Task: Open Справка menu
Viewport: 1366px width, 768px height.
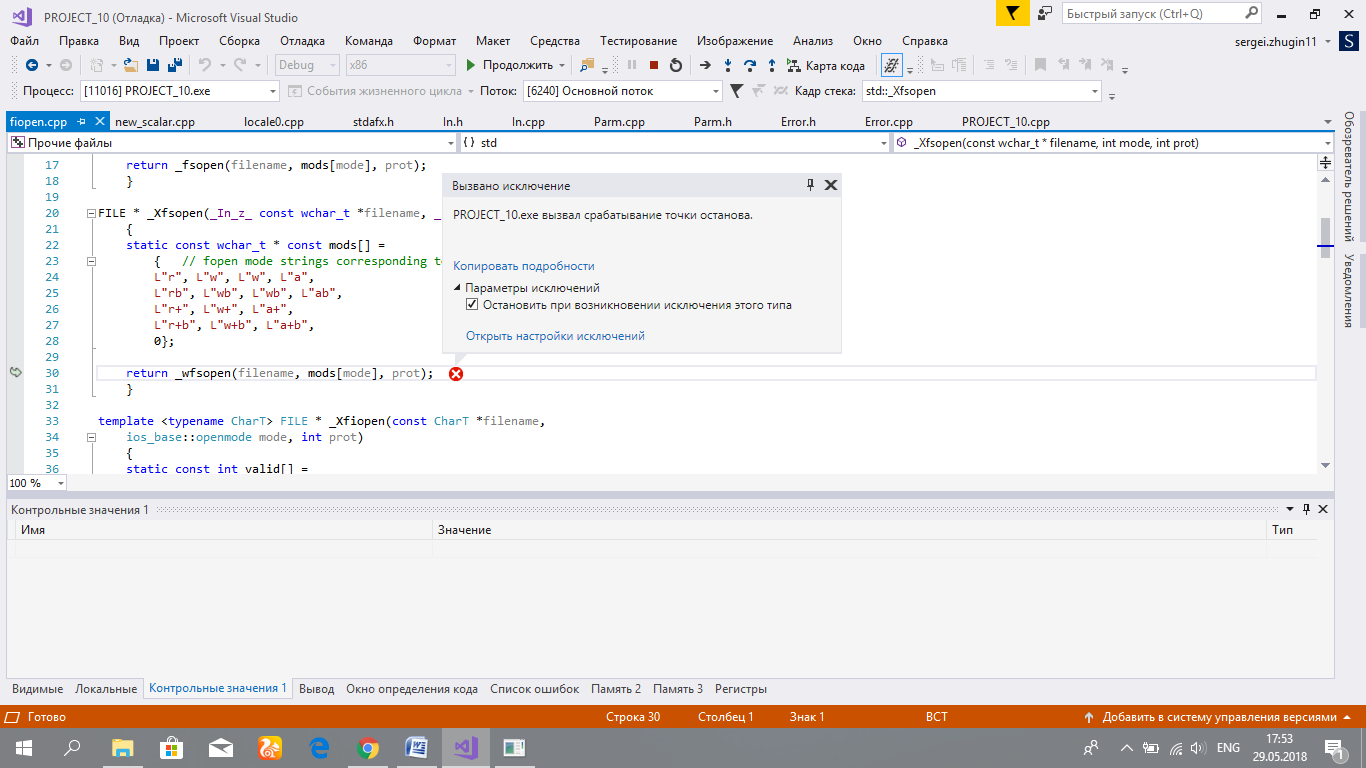Action: pos(925,41)
